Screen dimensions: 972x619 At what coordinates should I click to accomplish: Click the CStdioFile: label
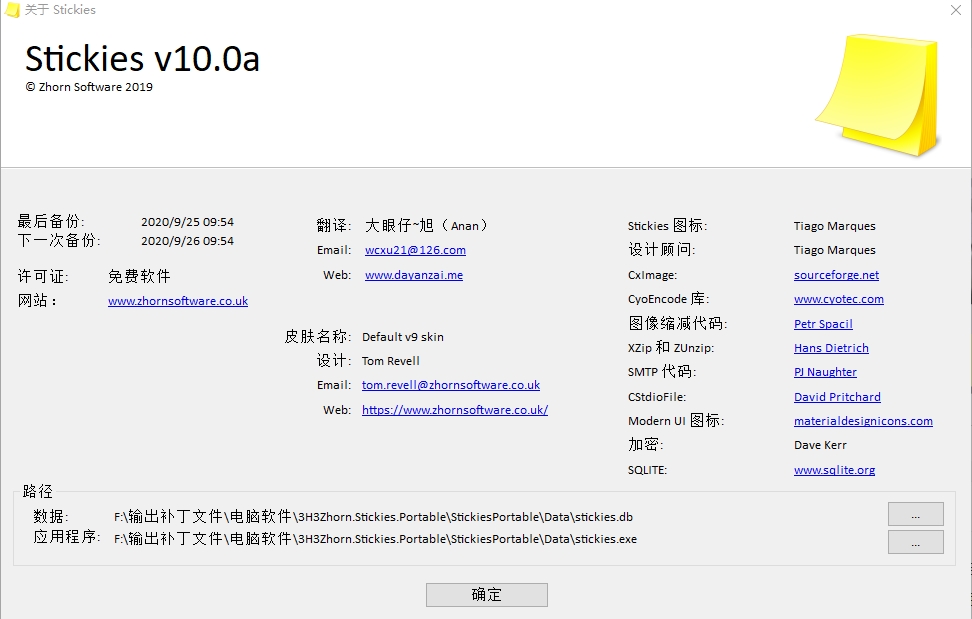point(657,397)
